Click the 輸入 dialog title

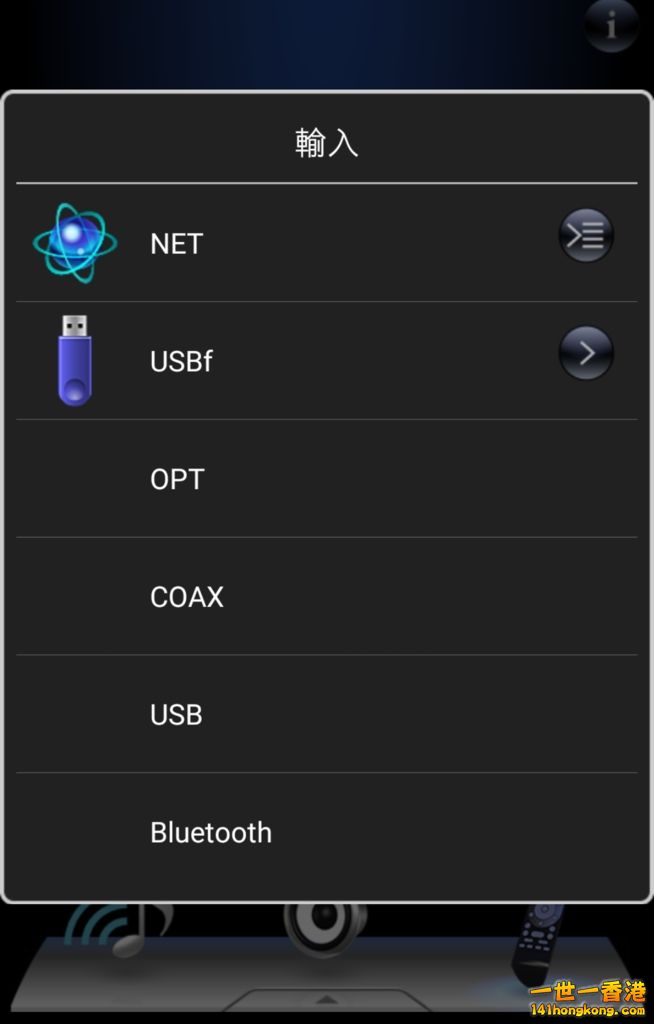point(326,143)
